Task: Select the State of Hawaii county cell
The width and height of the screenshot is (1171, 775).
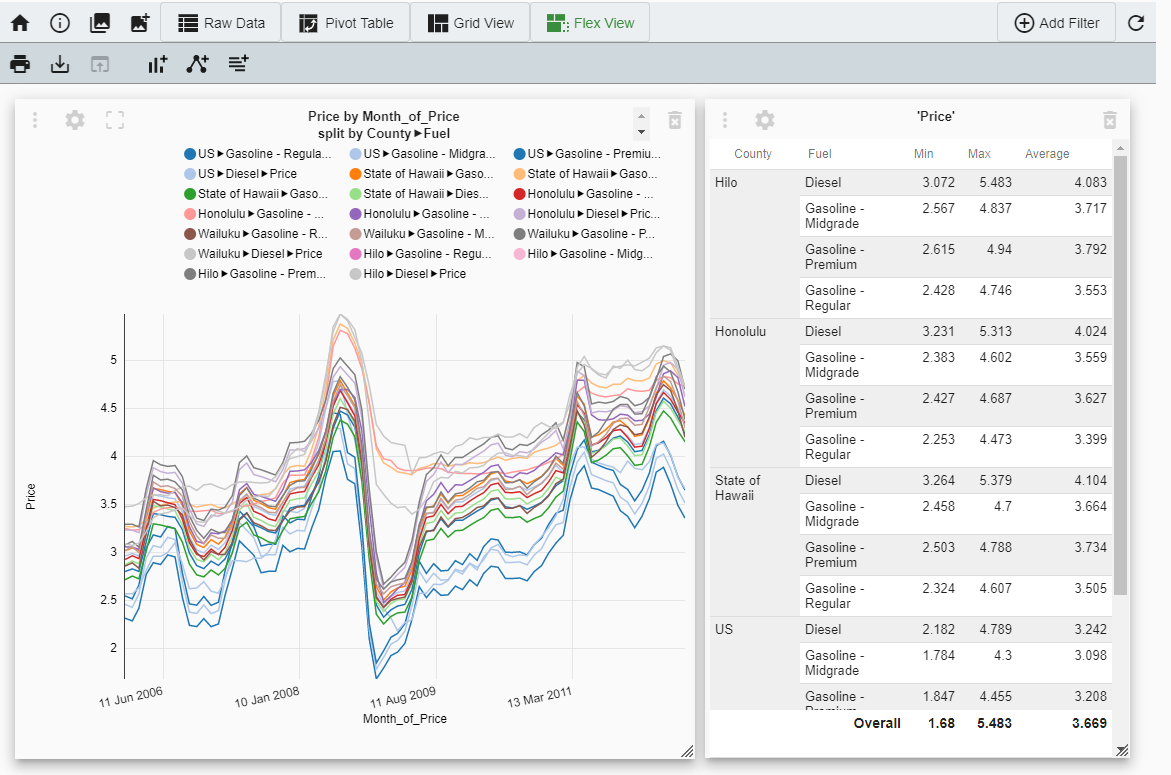Action: 754,542
